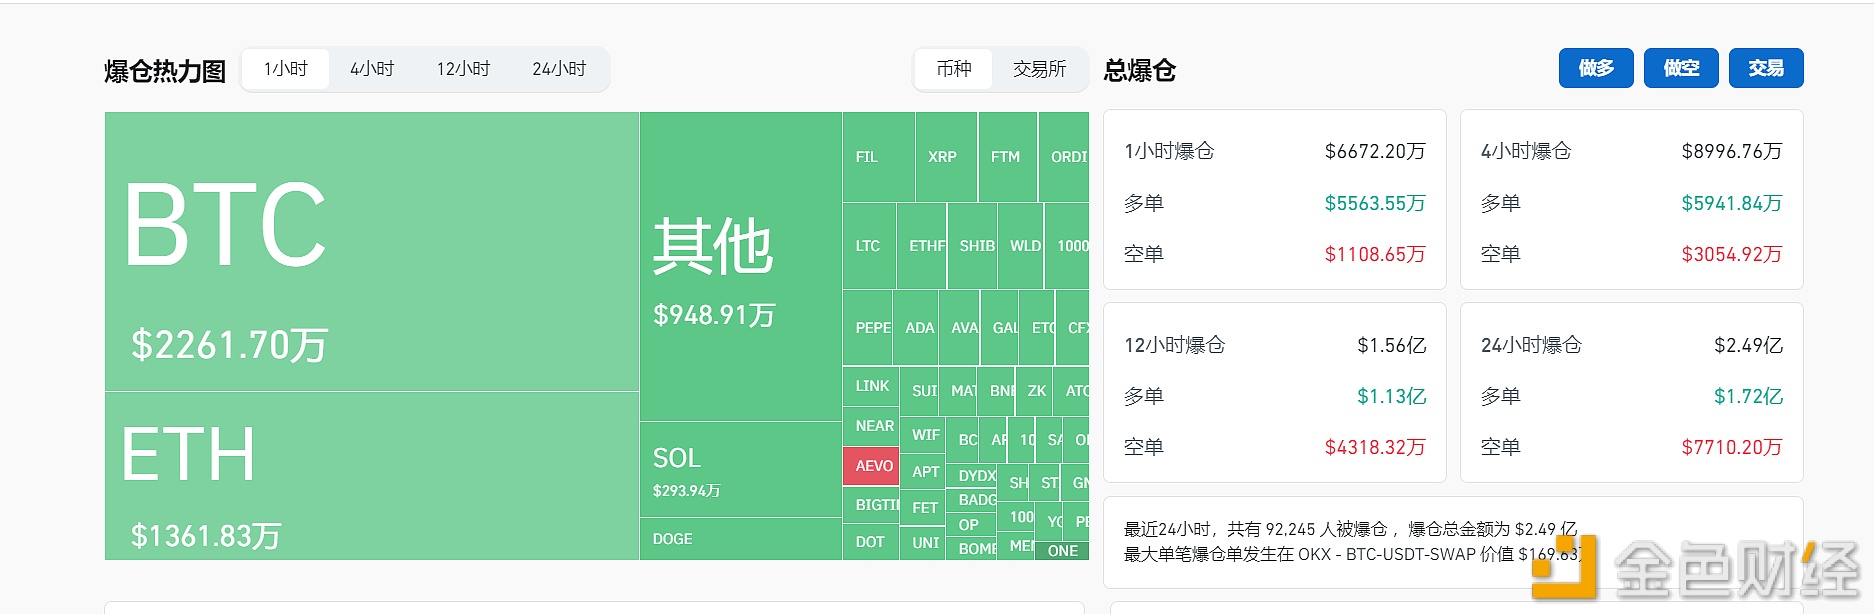Click the FIL heatmap cell
The width and height of the screenshot is (1874, 614).
(877, 157)
